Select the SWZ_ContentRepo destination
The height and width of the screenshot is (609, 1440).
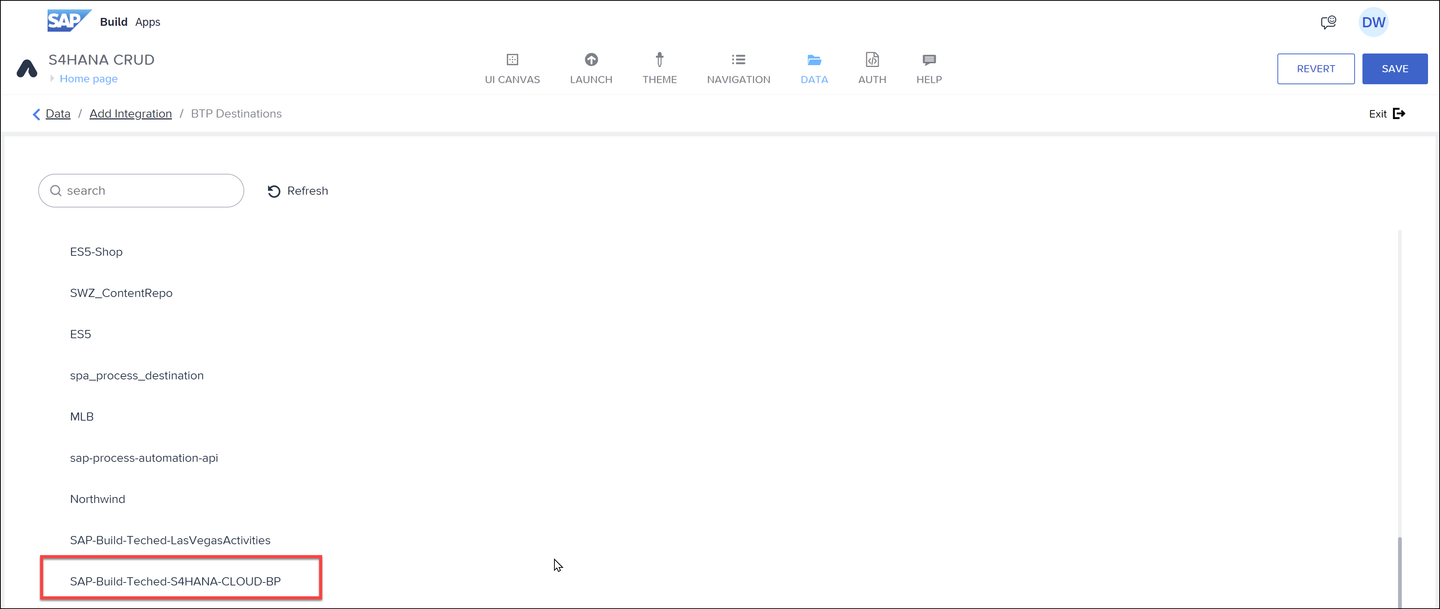click(121, 293)
